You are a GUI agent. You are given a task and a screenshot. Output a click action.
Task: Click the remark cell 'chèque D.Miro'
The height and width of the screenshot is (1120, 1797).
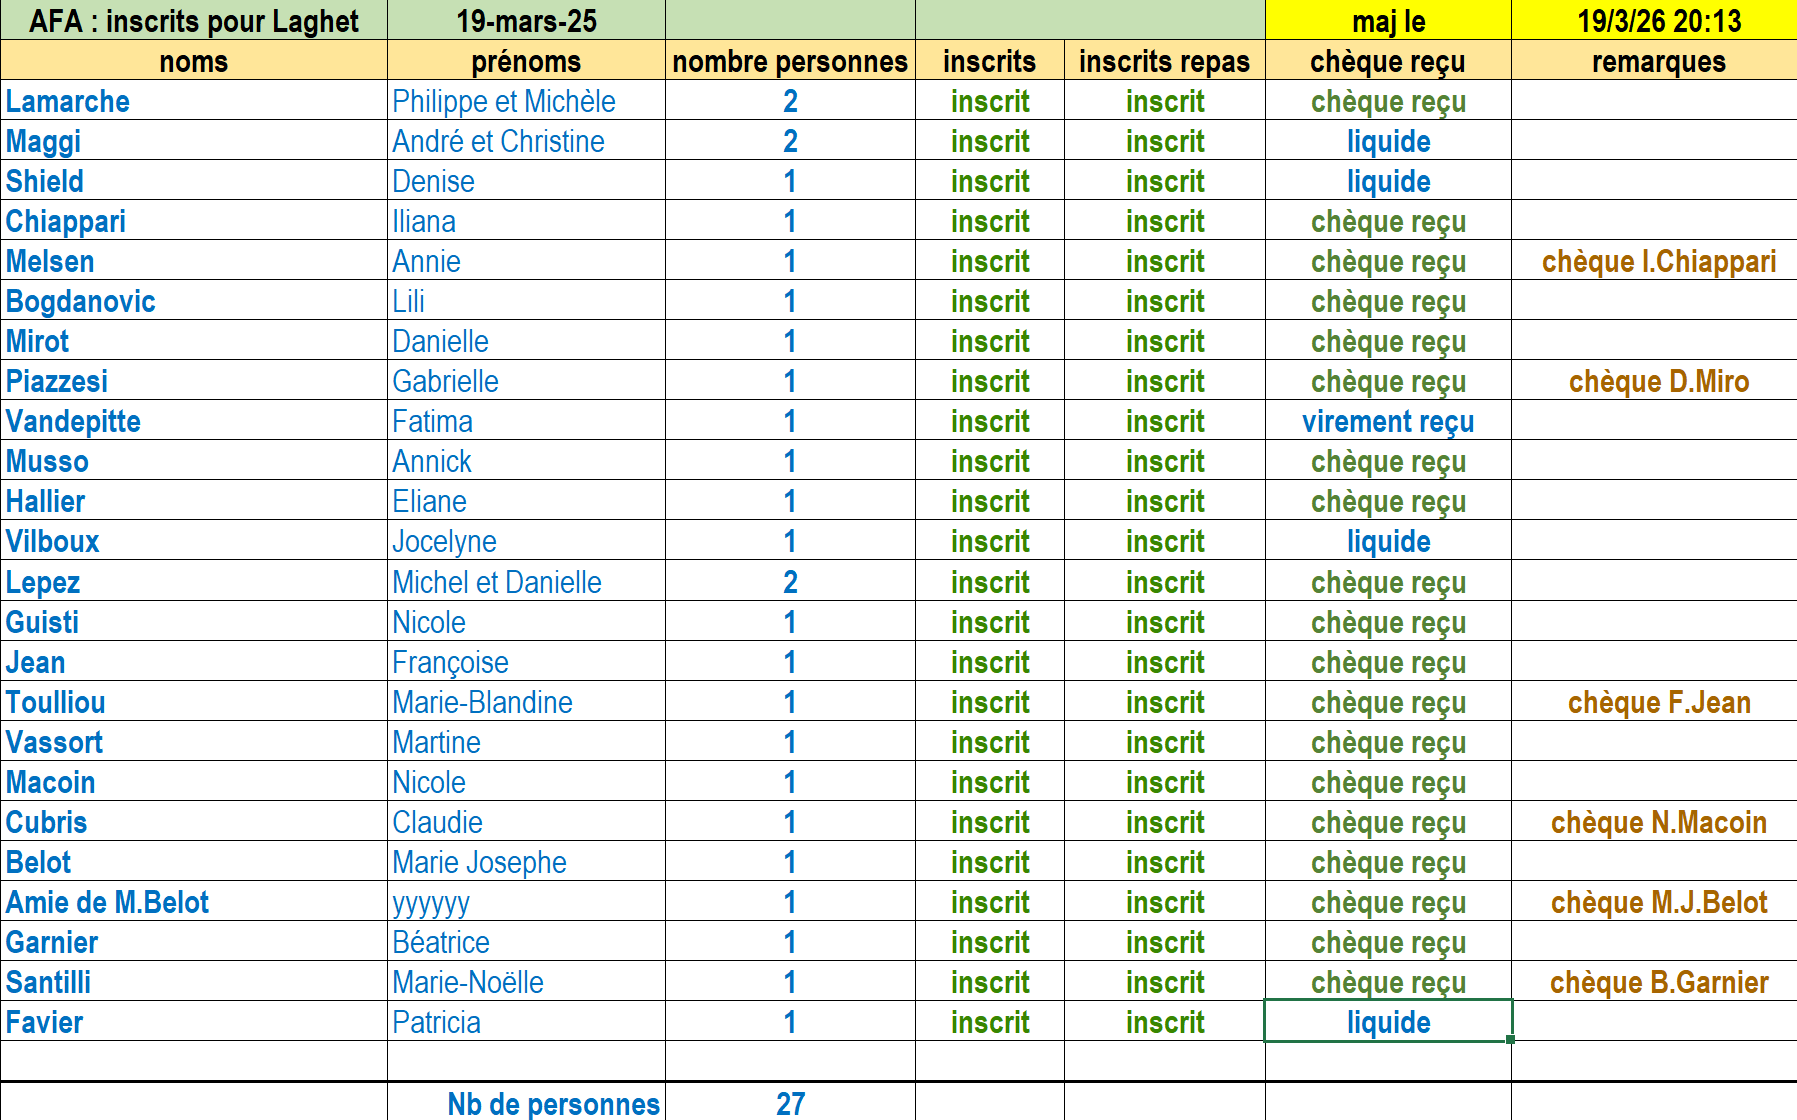point(1658,381)
